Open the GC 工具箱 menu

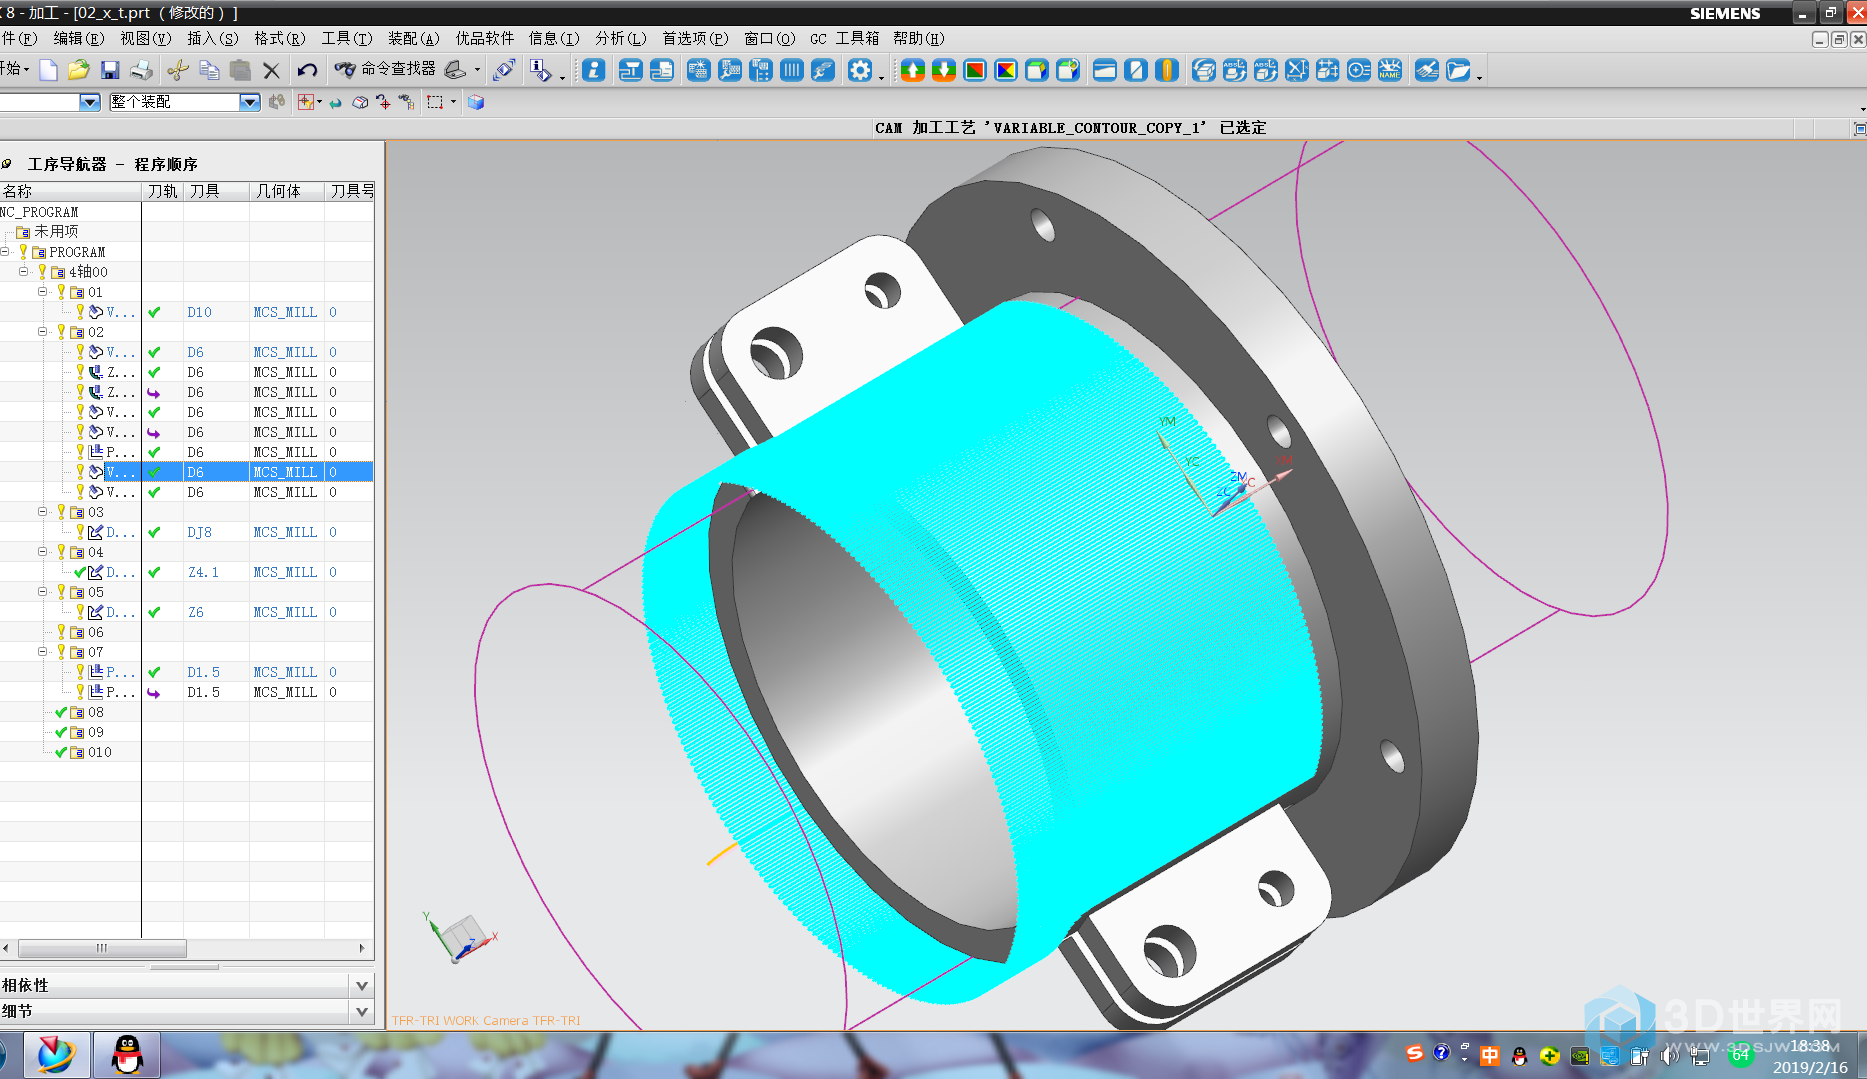(844, 38)
